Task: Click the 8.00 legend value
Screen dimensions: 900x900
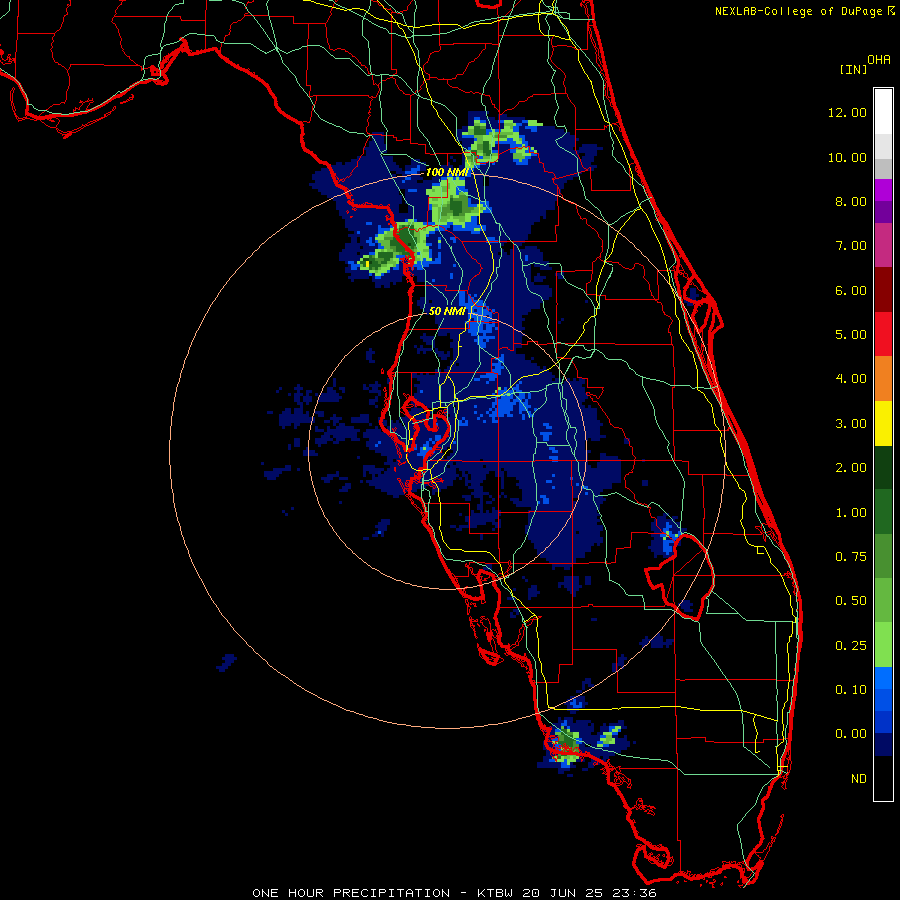Action: point(851,201)
